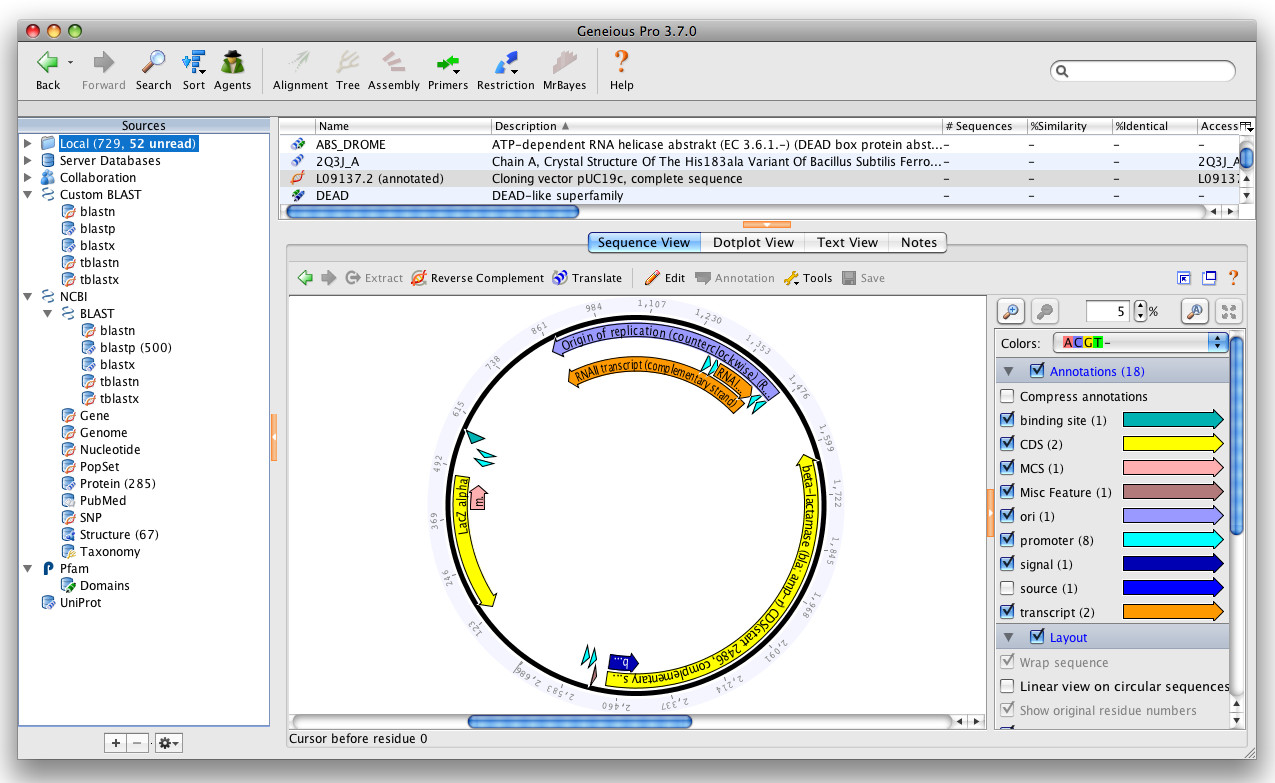Enable the source annotation checkbox
This screenshot has height=783, width=1275.
(x=1007, y=589)
